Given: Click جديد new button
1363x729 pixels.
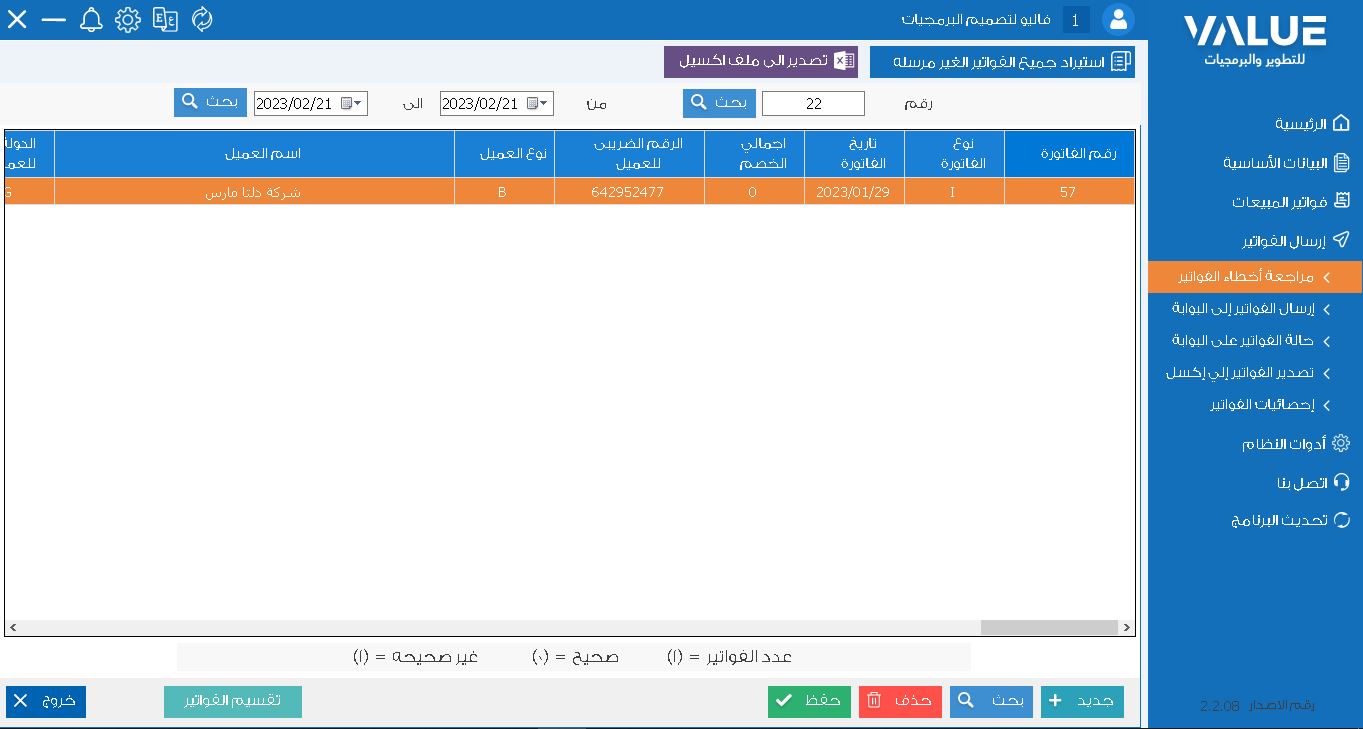Looking at the screenshot, I should point(1082,701).
